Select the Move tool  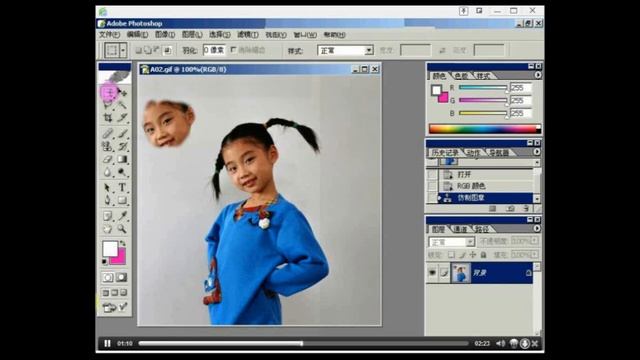tap(122, 93)
